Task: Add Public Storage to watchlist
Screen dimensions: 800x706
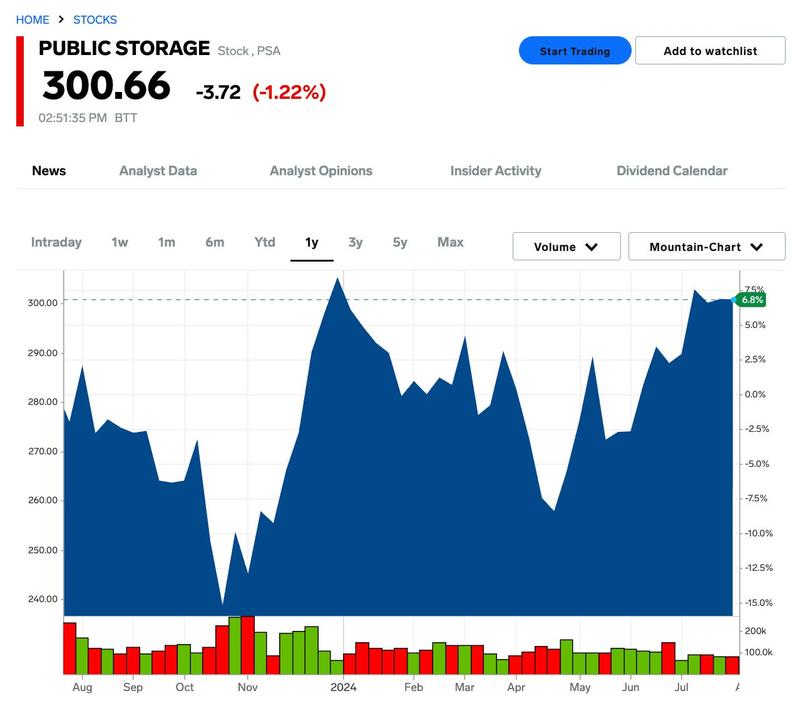Action: click(x=710, y=51)
